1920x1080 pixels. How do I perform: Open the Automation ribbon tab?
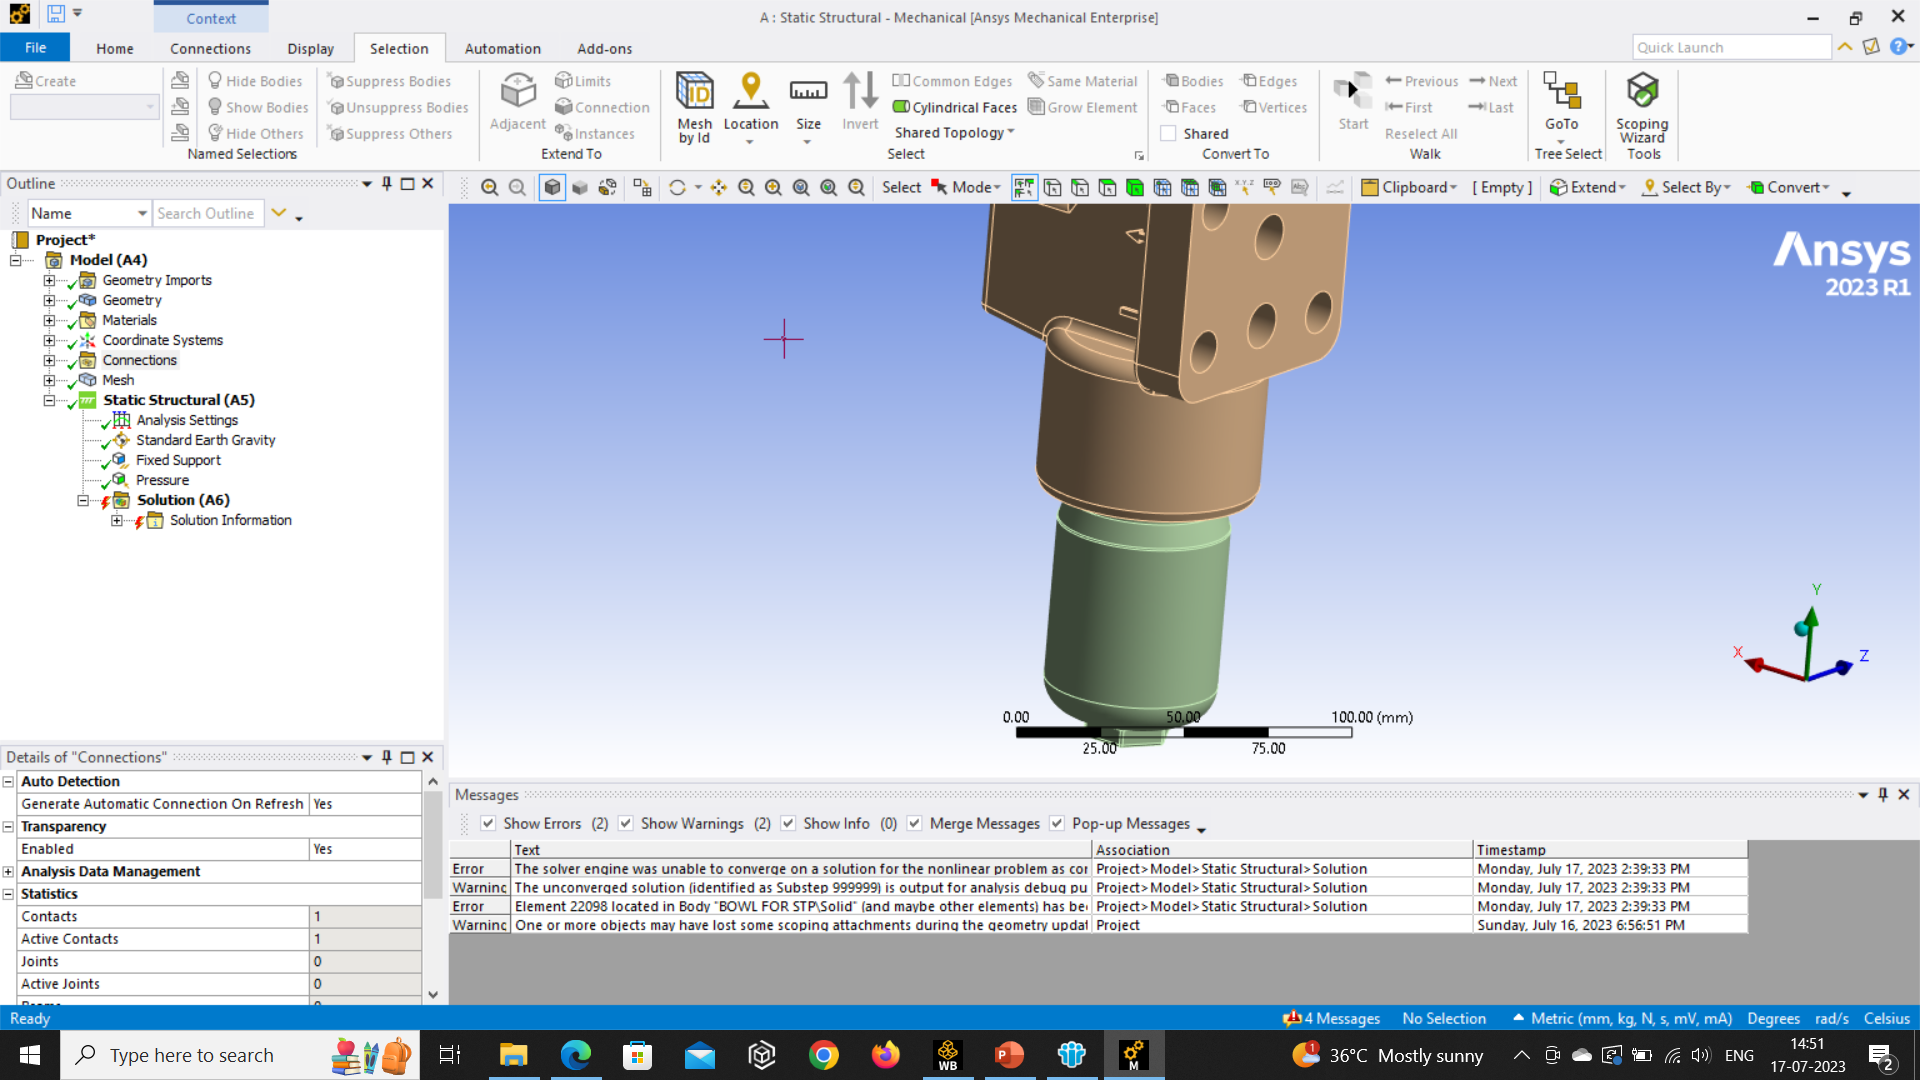tap(502, 48)
